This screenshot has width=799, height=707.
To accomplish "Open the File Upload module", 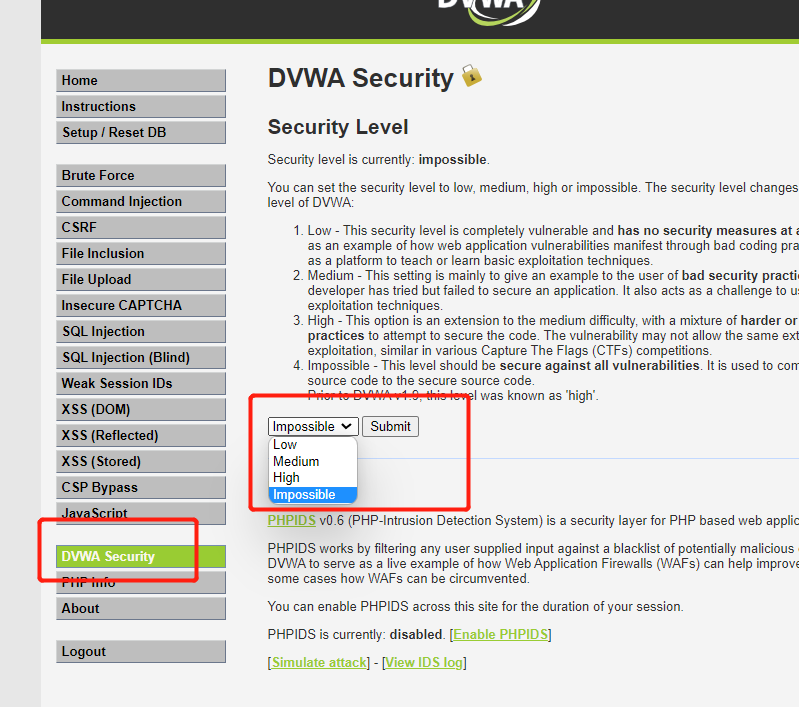I will 141,279.
